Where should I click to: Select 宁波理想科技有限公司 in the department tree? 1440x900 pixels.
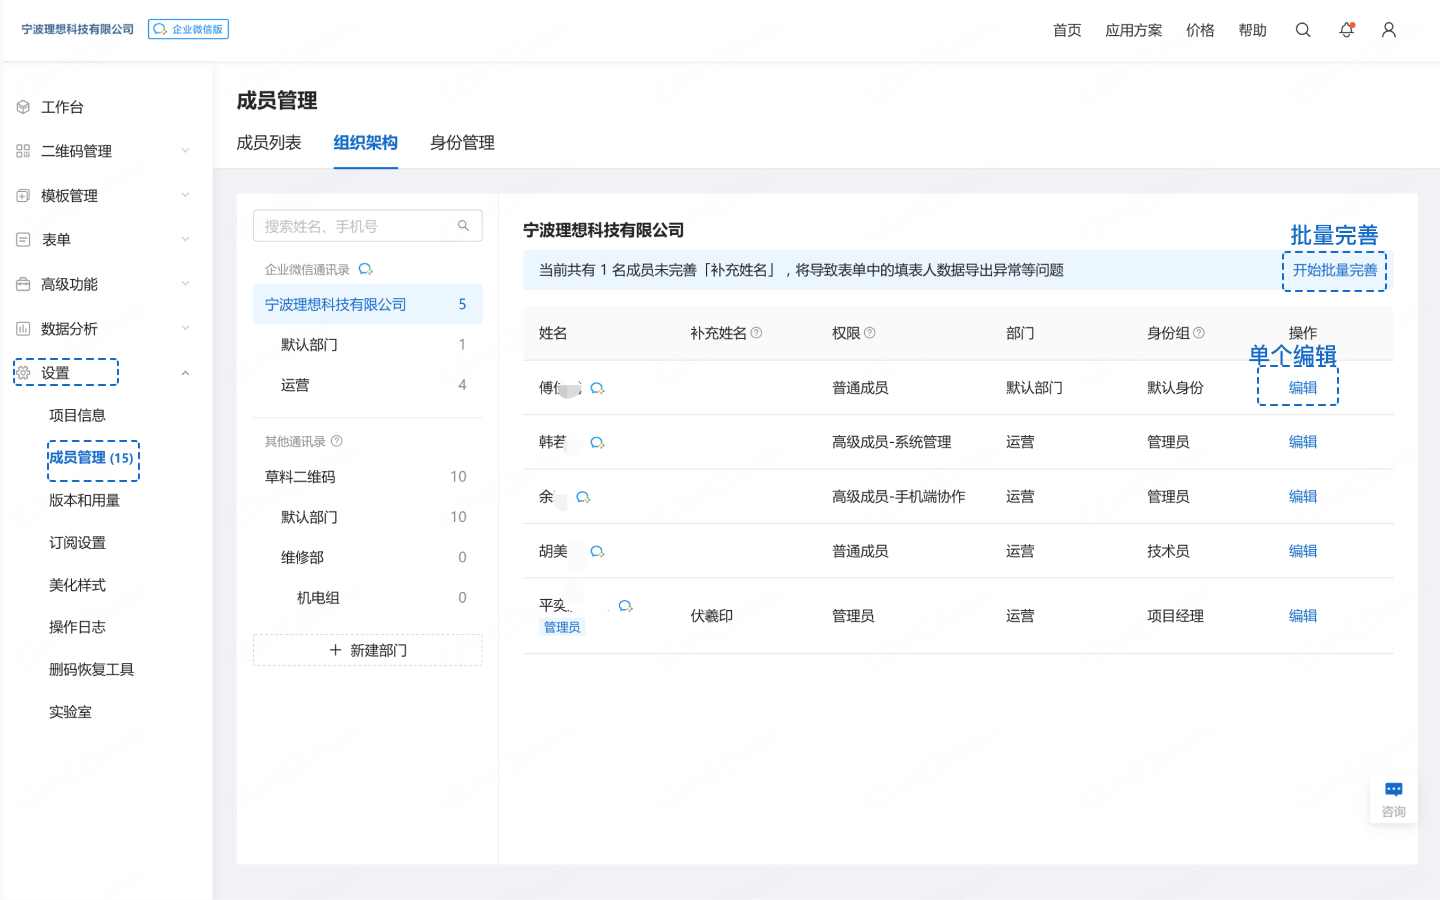coord(368,304)
